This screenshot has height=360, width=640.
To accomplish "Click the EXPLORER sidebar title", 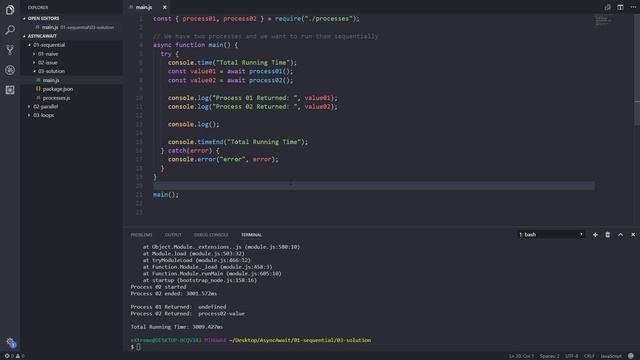I will [x=38, y=7].
